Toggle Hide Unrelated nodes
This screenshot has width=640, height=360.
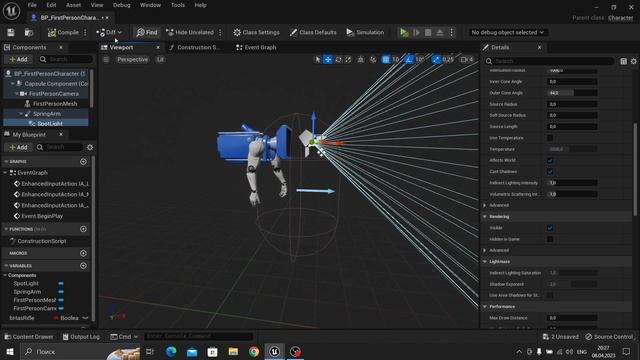click(x=190, y=32)
